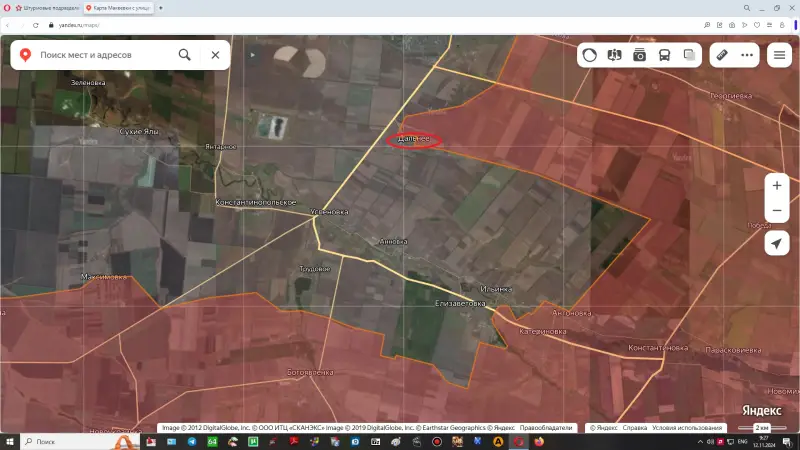Open the map layers type switcher

tap(689, 55)
